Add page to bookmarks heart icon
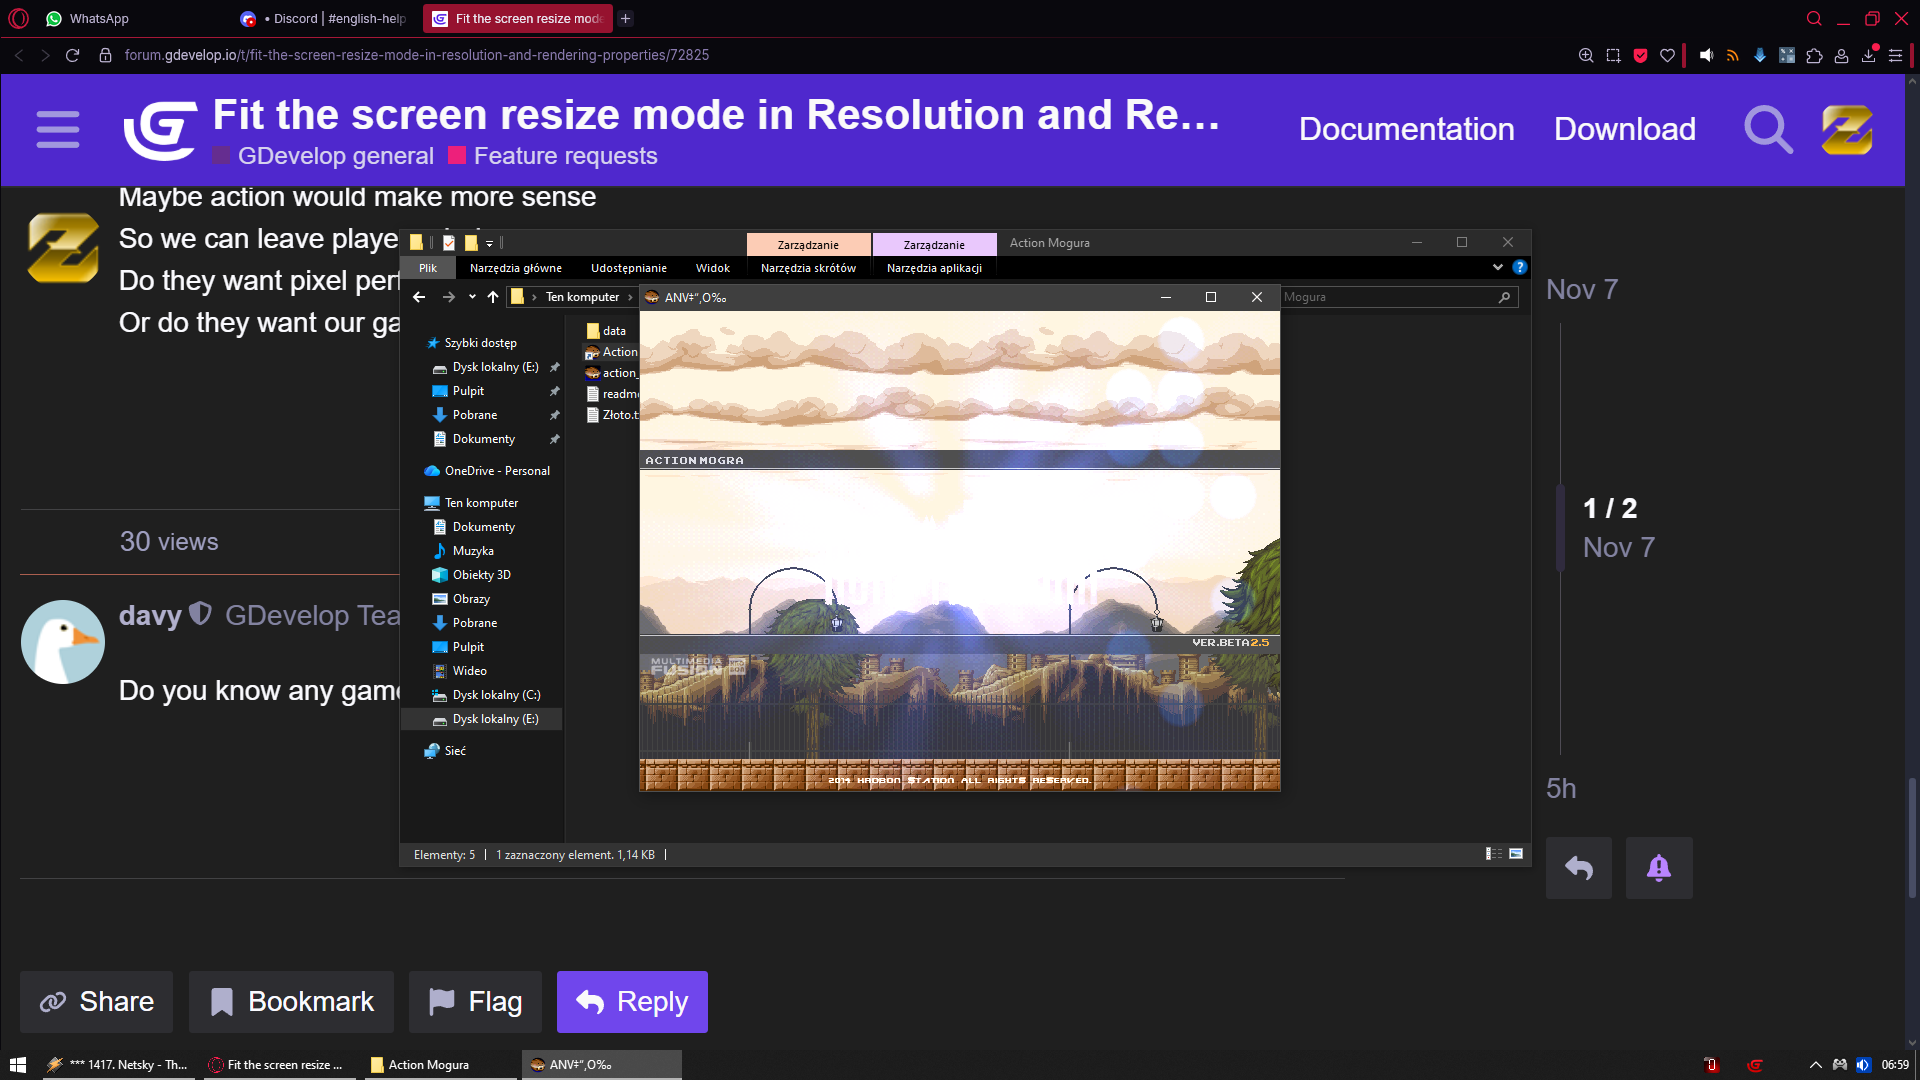Screen dimensions: 1920x1080 coord(1667,56)
